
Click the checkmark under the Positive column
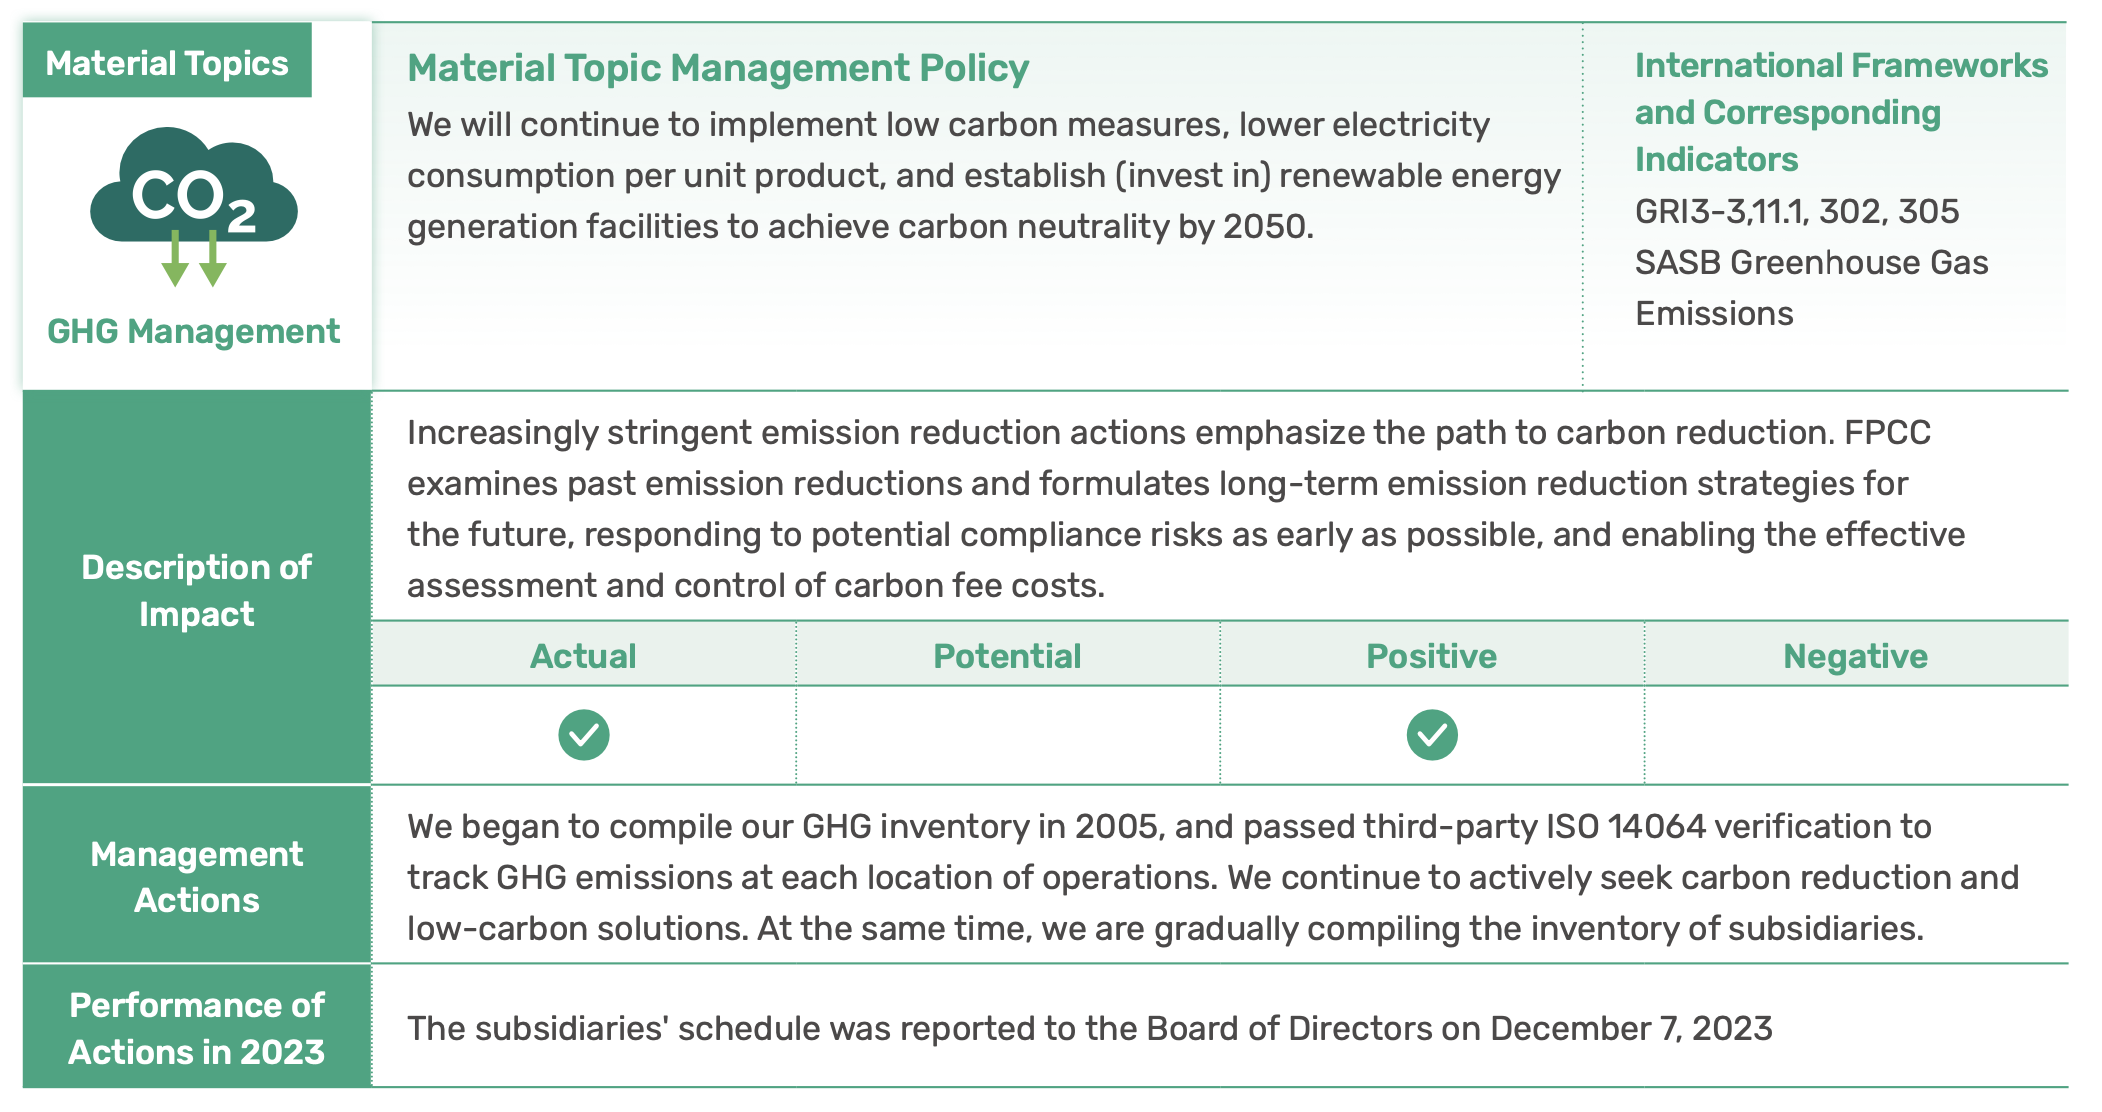pos(1432,735)
